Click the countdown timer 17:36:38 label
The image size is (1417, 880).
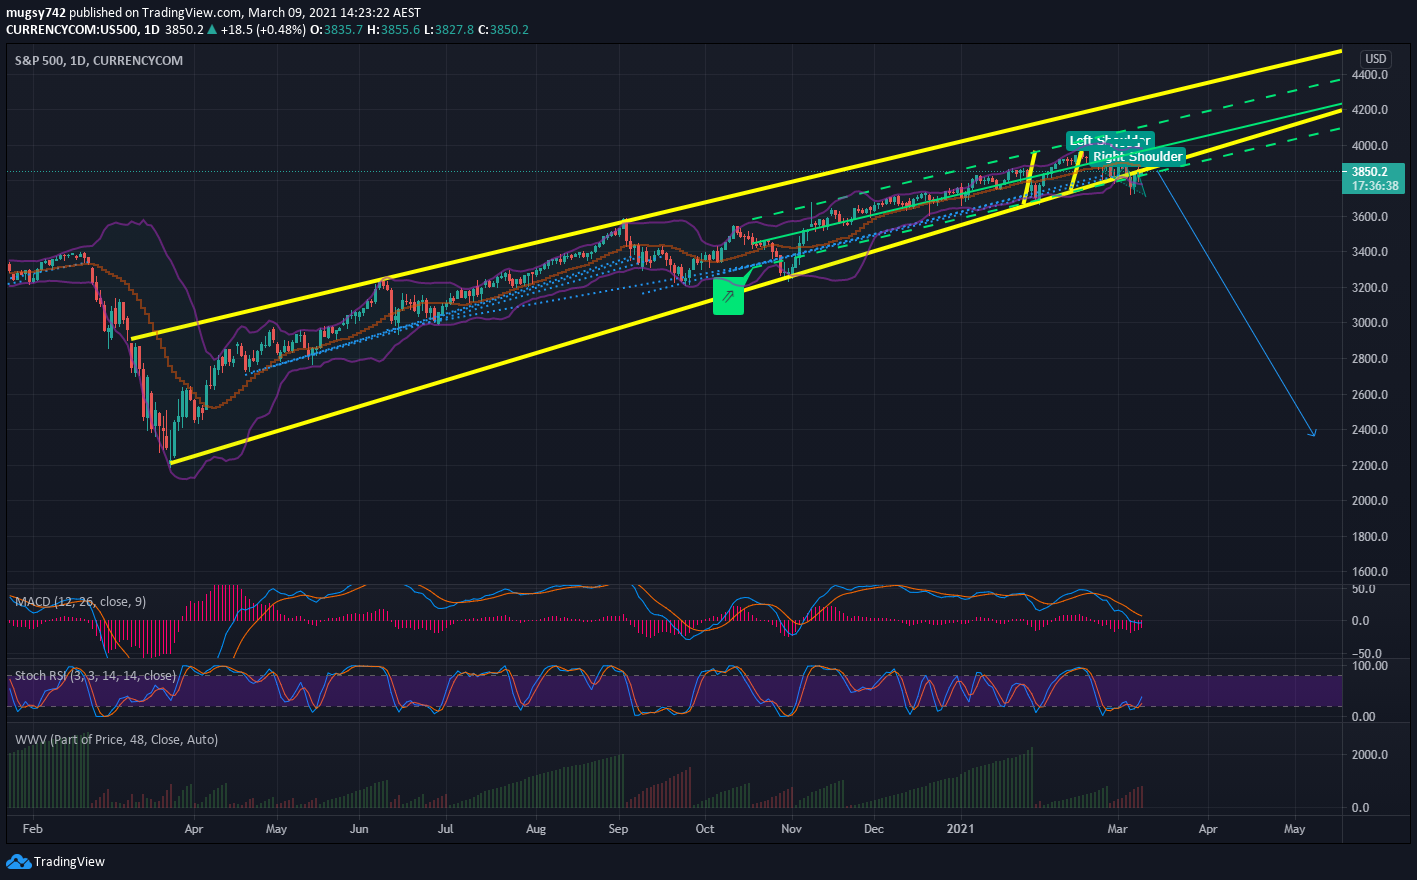point(1376,186)
